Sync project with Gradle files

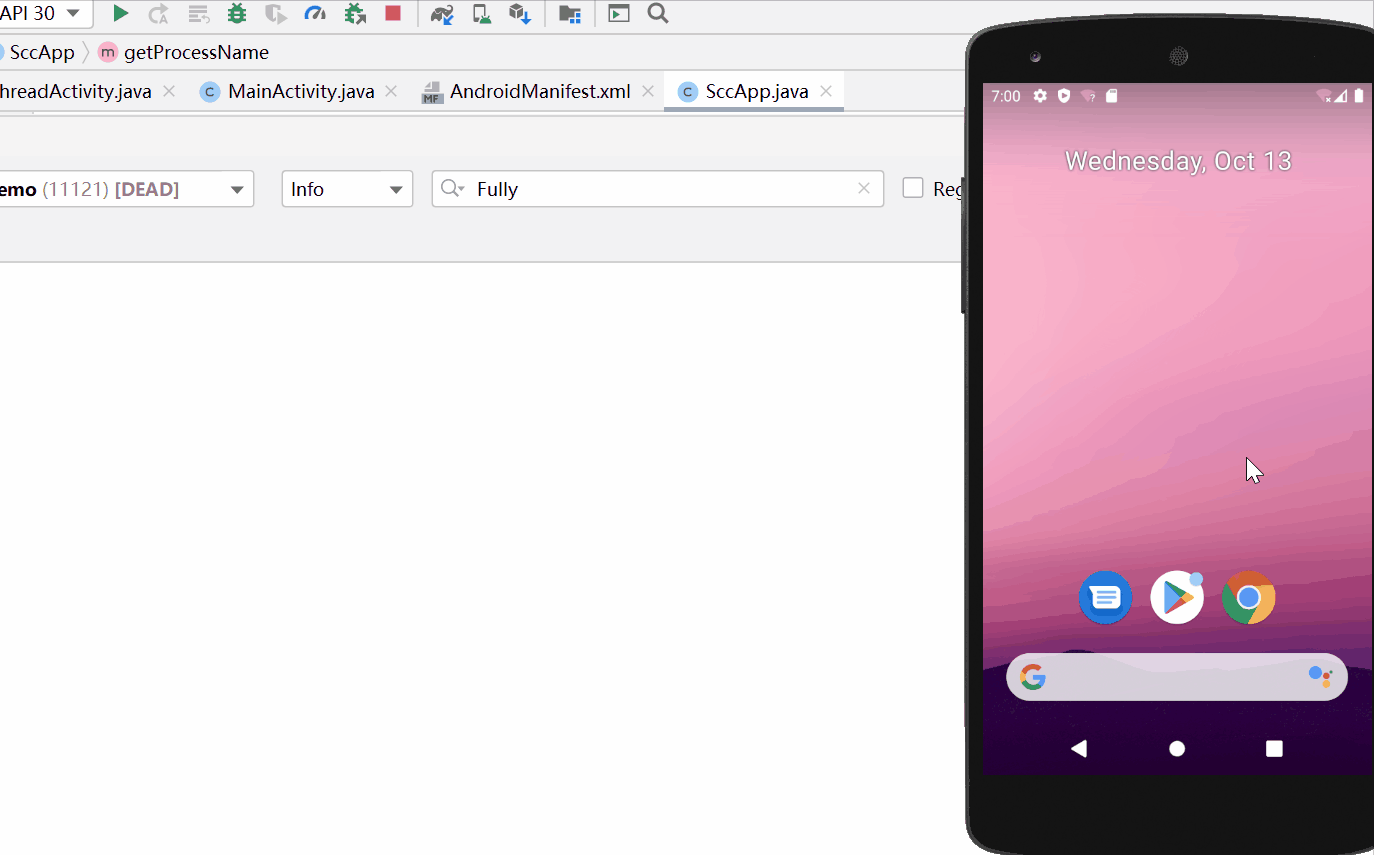pos(442,13)
